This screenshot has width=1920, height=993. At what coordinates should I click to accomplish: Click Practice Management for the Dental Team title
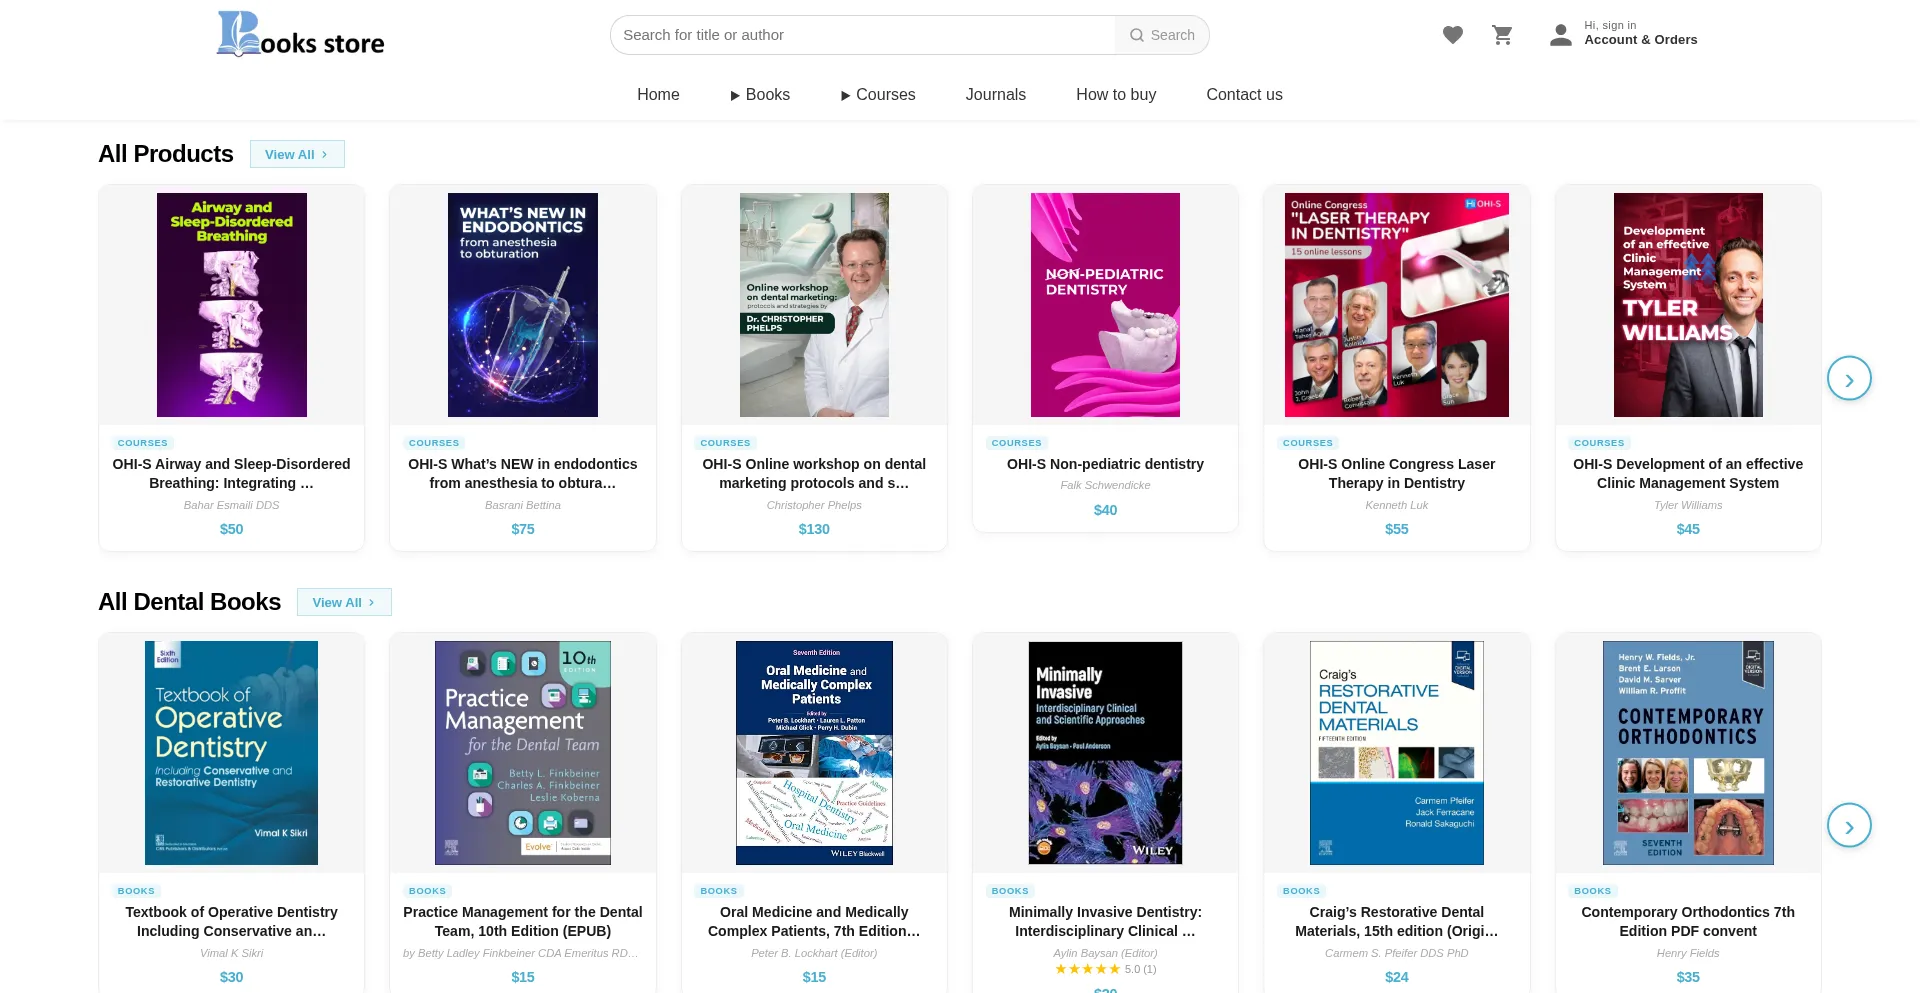pos(523,921)
